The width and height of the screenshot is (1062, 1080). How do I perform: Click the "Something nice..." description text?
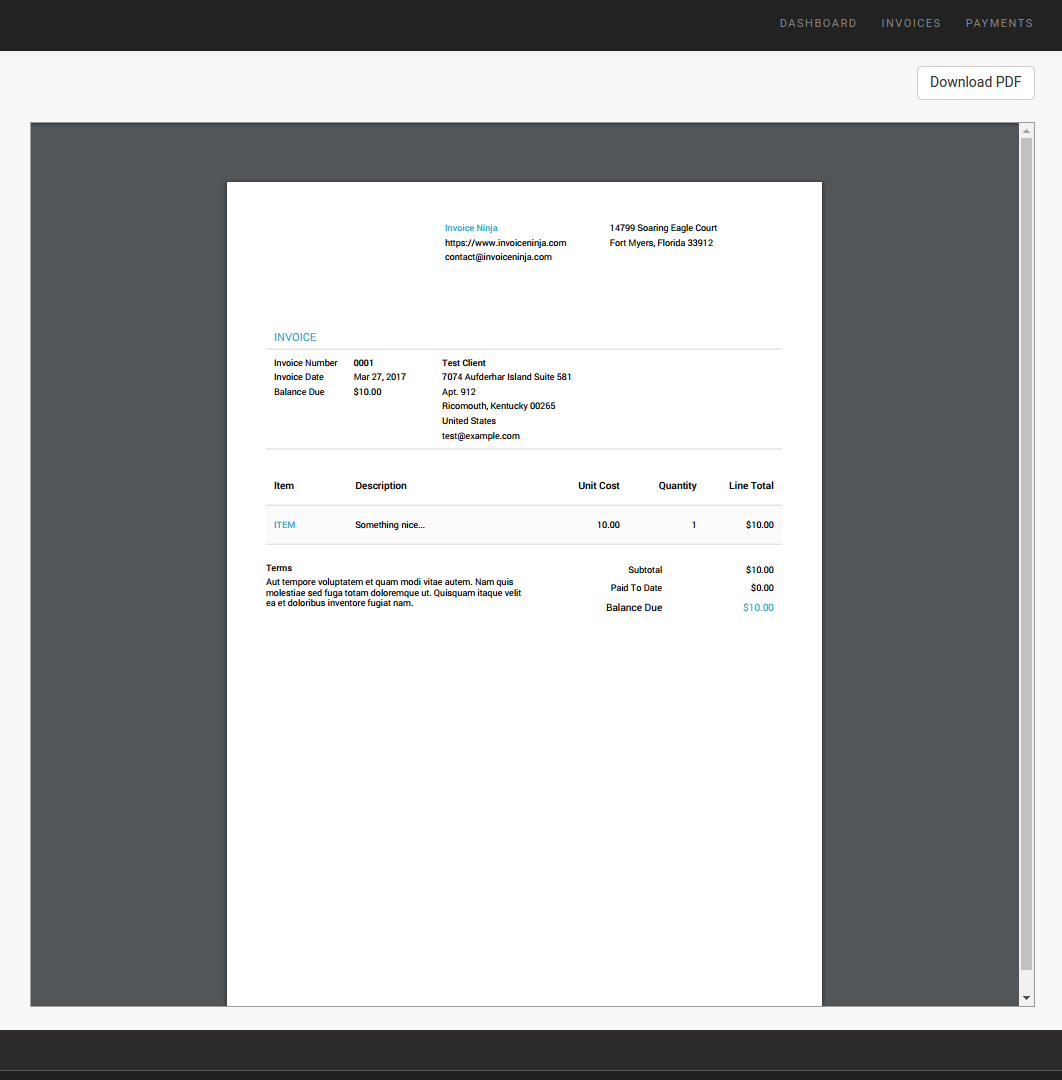(x=390, y=525)
